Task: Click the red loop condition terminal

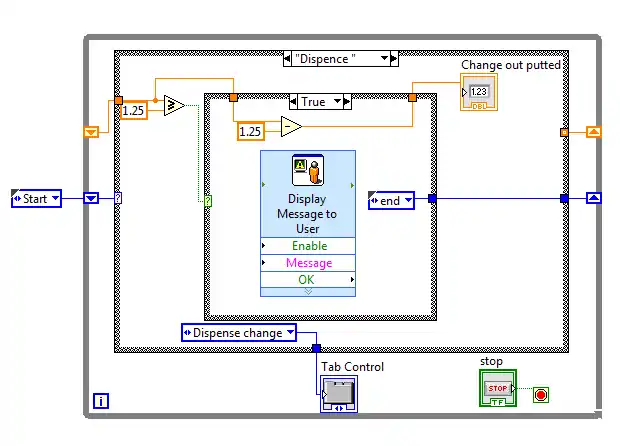Action: coord(541,394)
